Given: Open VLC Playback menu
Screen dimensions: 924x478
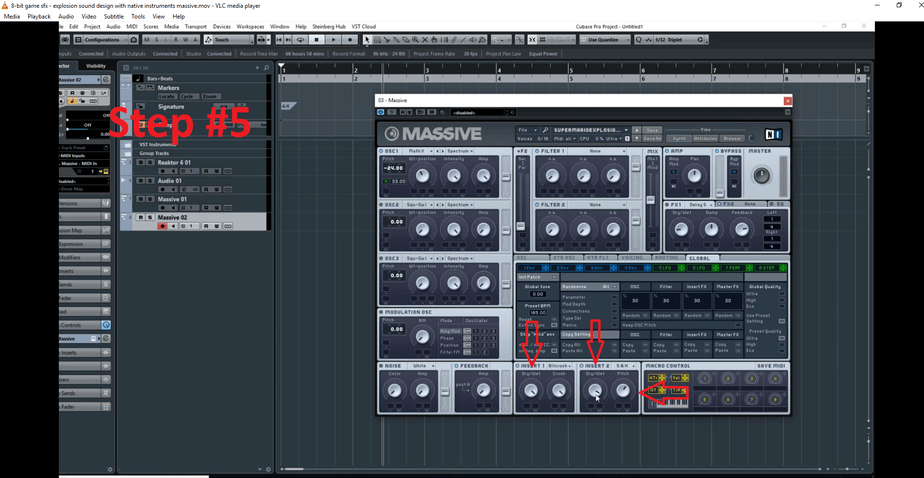Looking at the screenshot, I should coord(39,17).
